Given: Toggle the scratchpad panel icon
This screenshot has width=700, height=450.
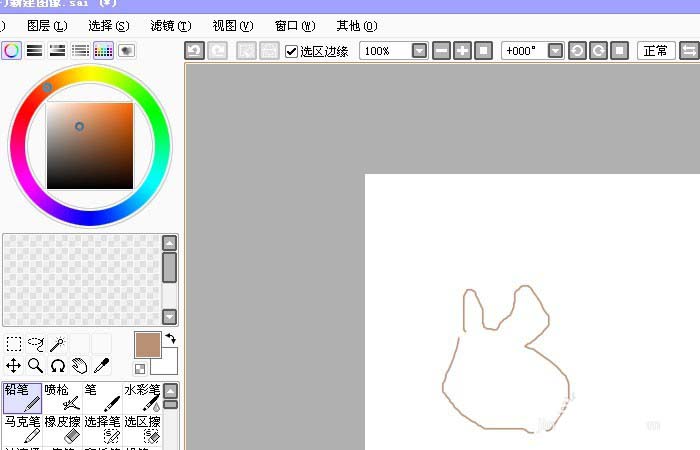Looking at the screenshot, I should point(127,51).
